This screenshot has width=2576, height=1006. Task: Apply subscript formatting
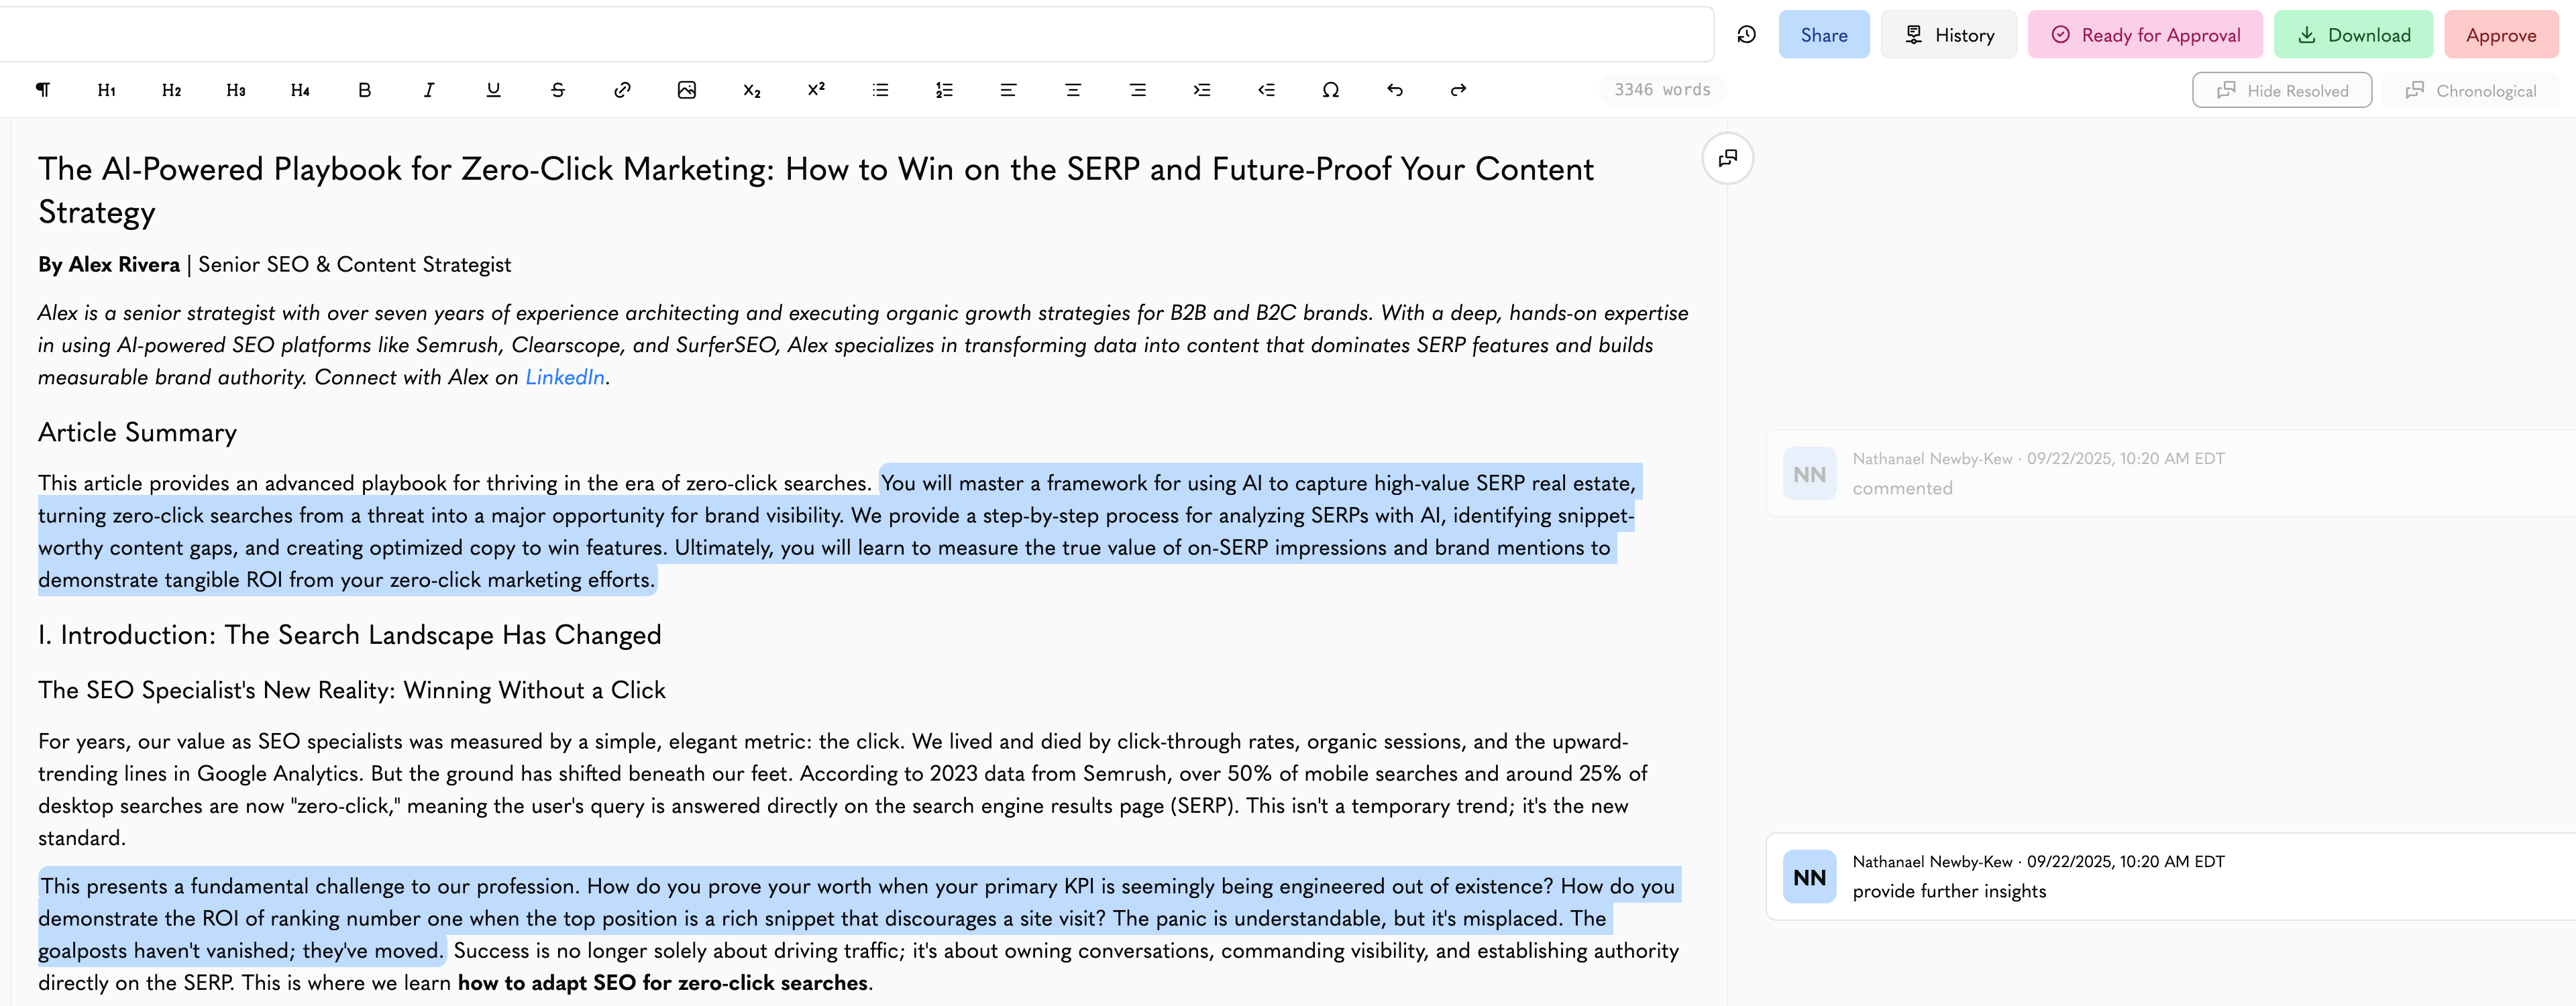(751, 90)
